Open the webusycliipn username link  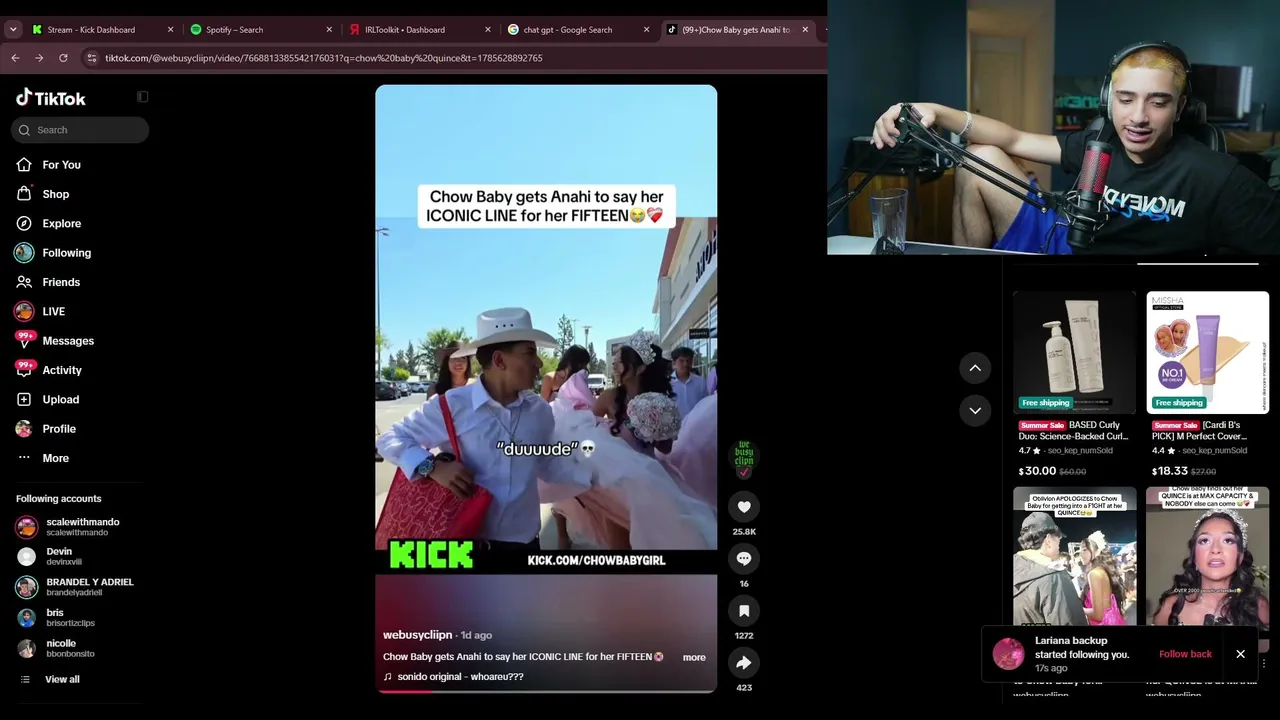tap(417, 635)
